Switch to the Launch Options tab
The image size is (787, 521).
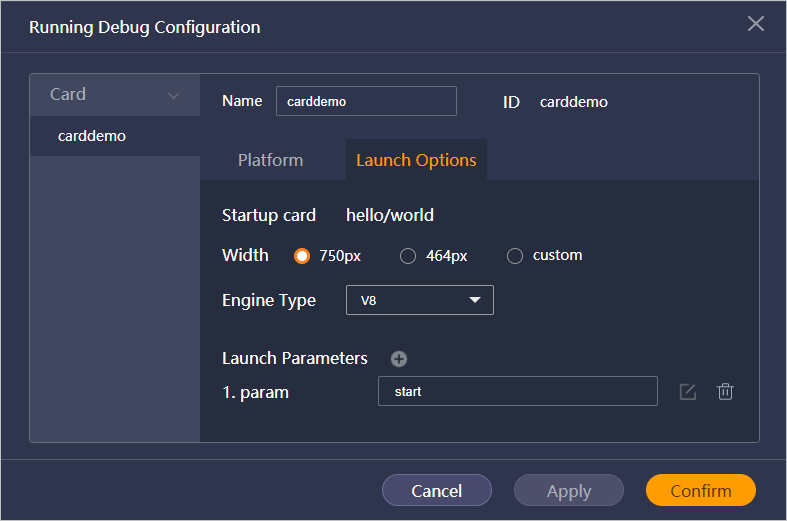(x=416, y=160)
